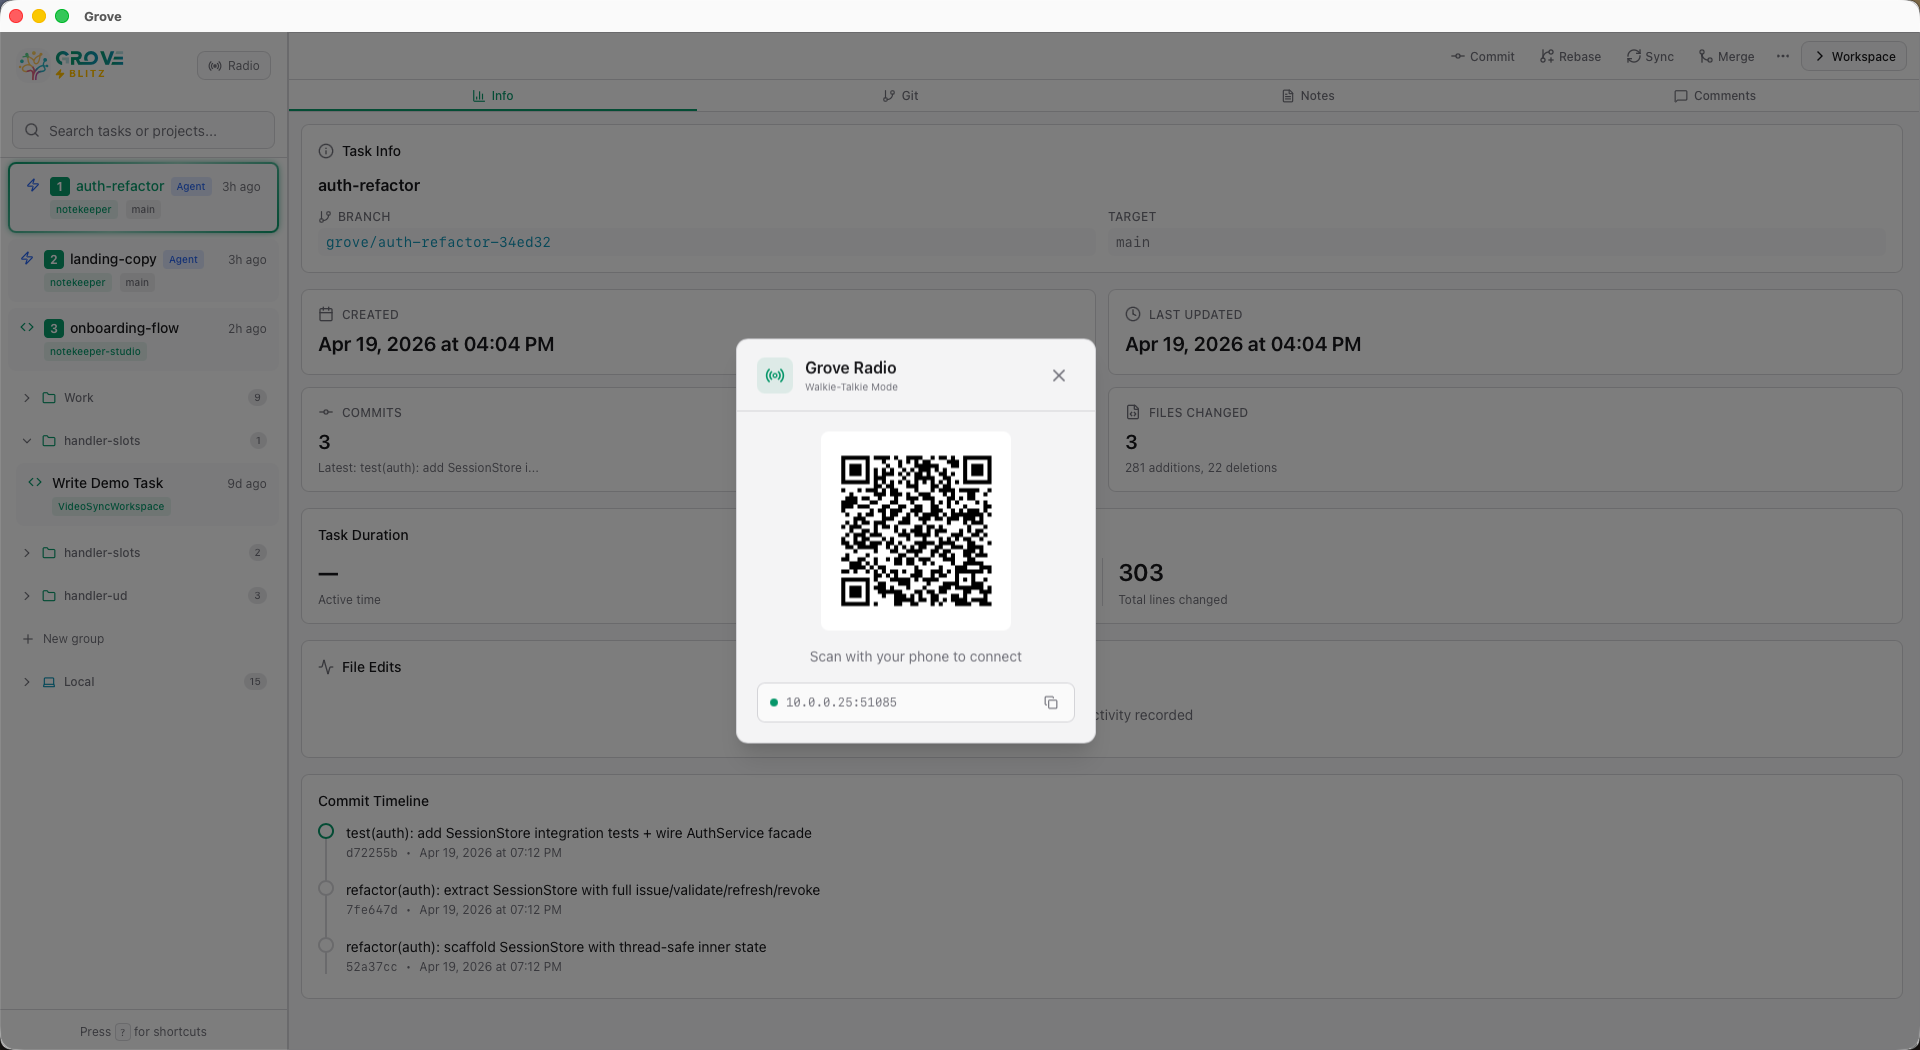This screenshot has height=1050, width=1920.
Task: Switch to the Notes tab
Action: pos(1308,96)
